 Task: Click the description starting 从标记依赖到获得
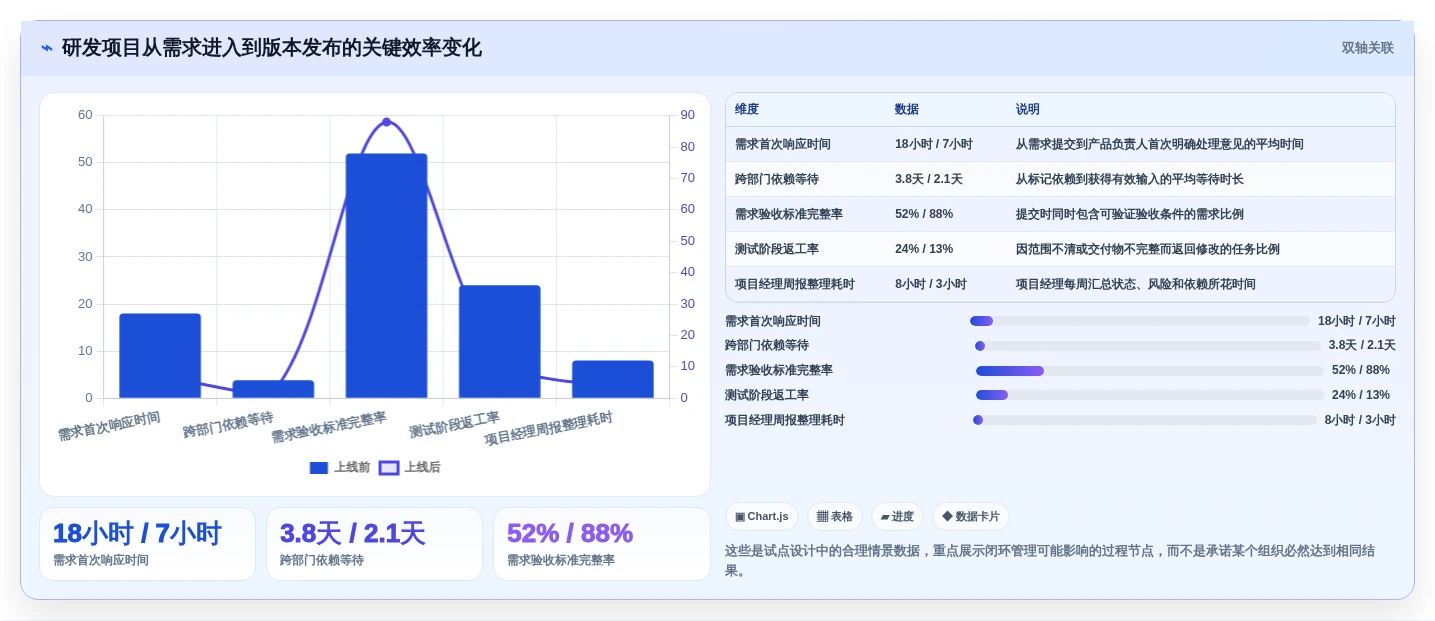tap(1130, 180)
